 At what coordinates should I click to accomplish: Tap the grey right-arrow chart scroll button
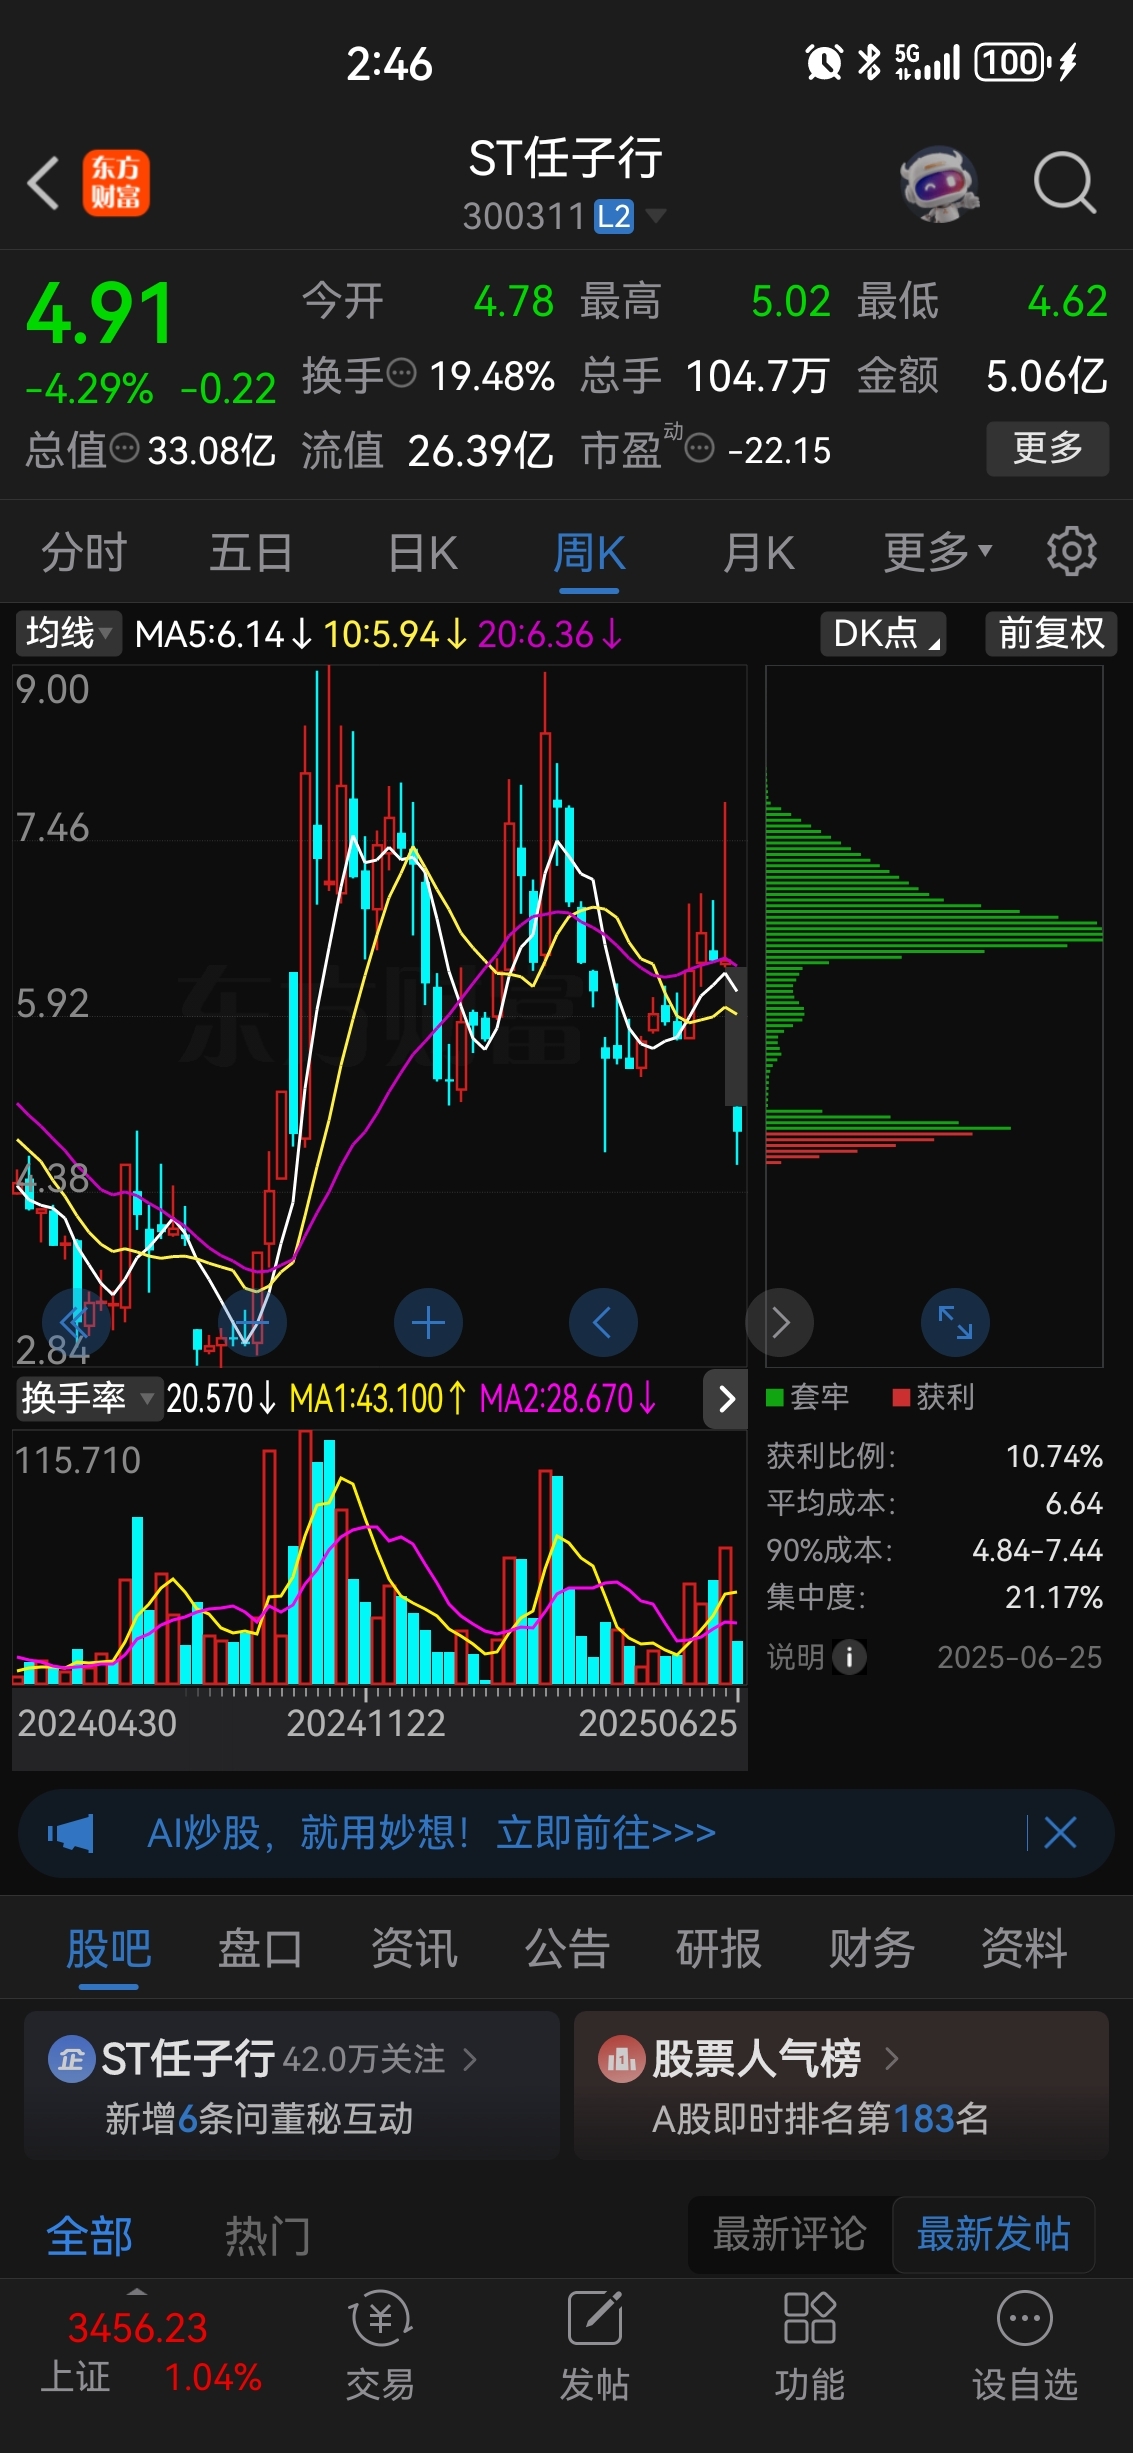[780, 1323]
